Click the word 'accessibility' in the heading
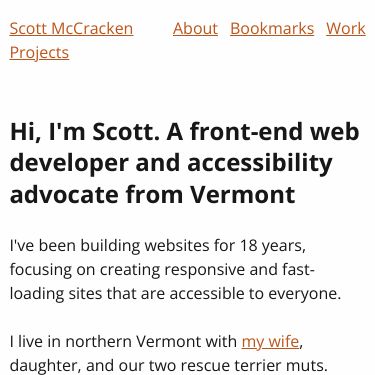The height and width of the screenshot is (375, 375). (259, 164)
